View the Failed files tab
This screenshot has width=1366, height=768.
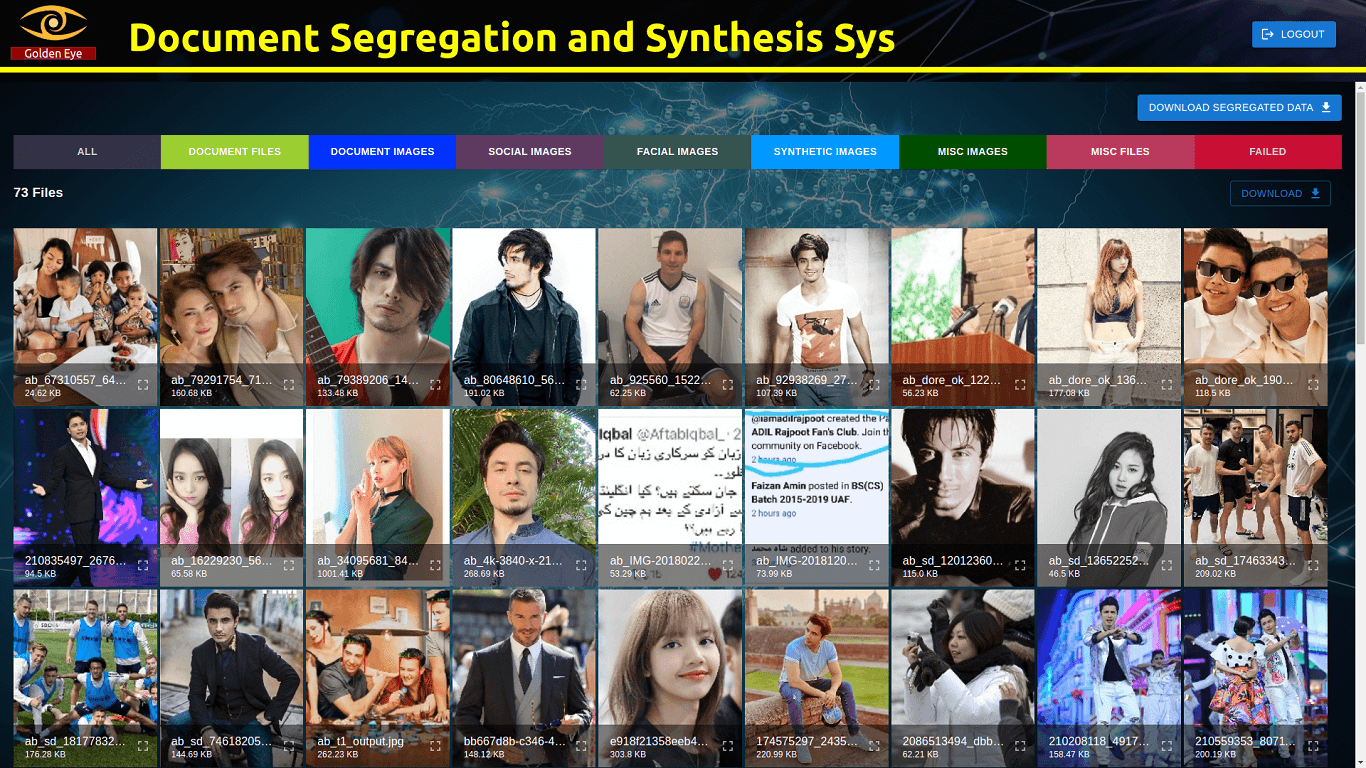coord(1267,152)
